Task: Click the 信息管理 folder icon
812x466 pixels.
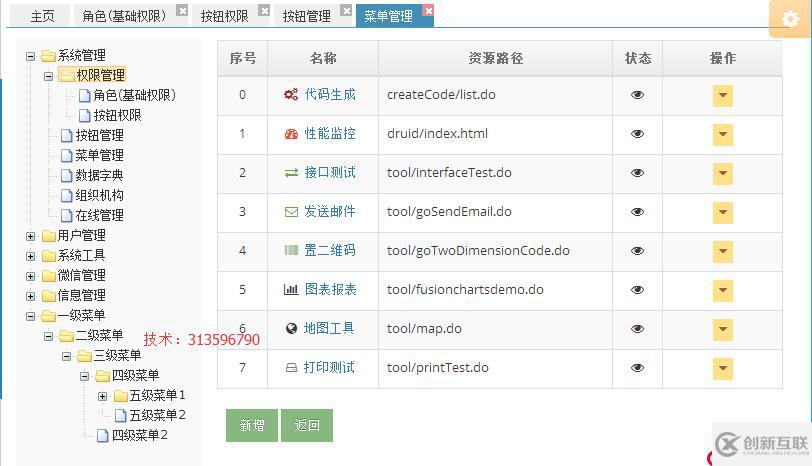Action: click(x=49, y=296)
